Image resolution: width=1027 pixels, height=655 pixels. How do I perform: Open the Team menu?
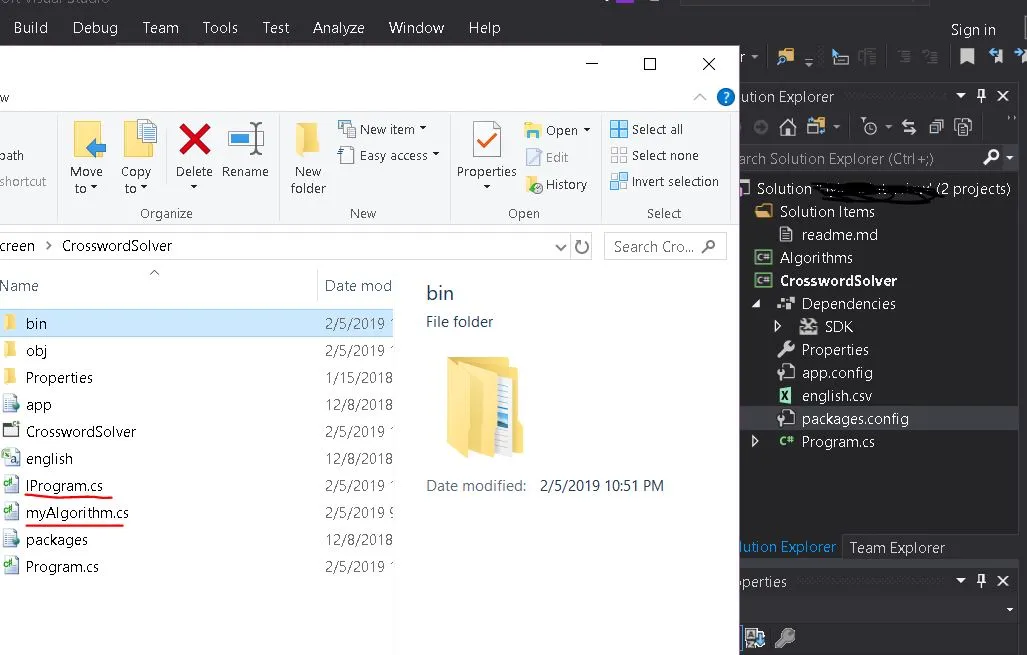(160, 28)
